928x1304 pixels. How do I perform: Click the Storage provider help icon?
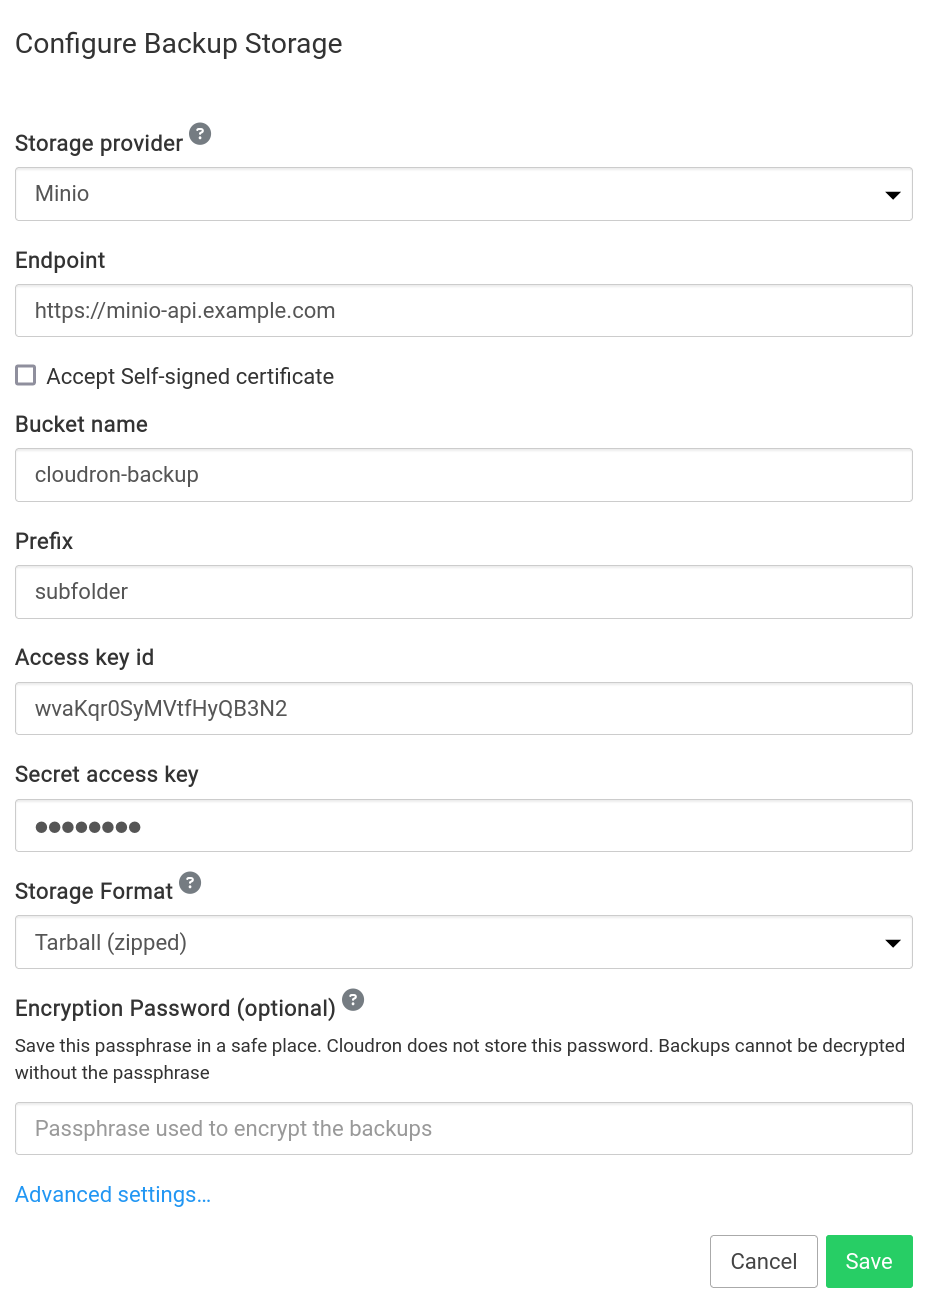pyautogui.click(x=200, y=134)
